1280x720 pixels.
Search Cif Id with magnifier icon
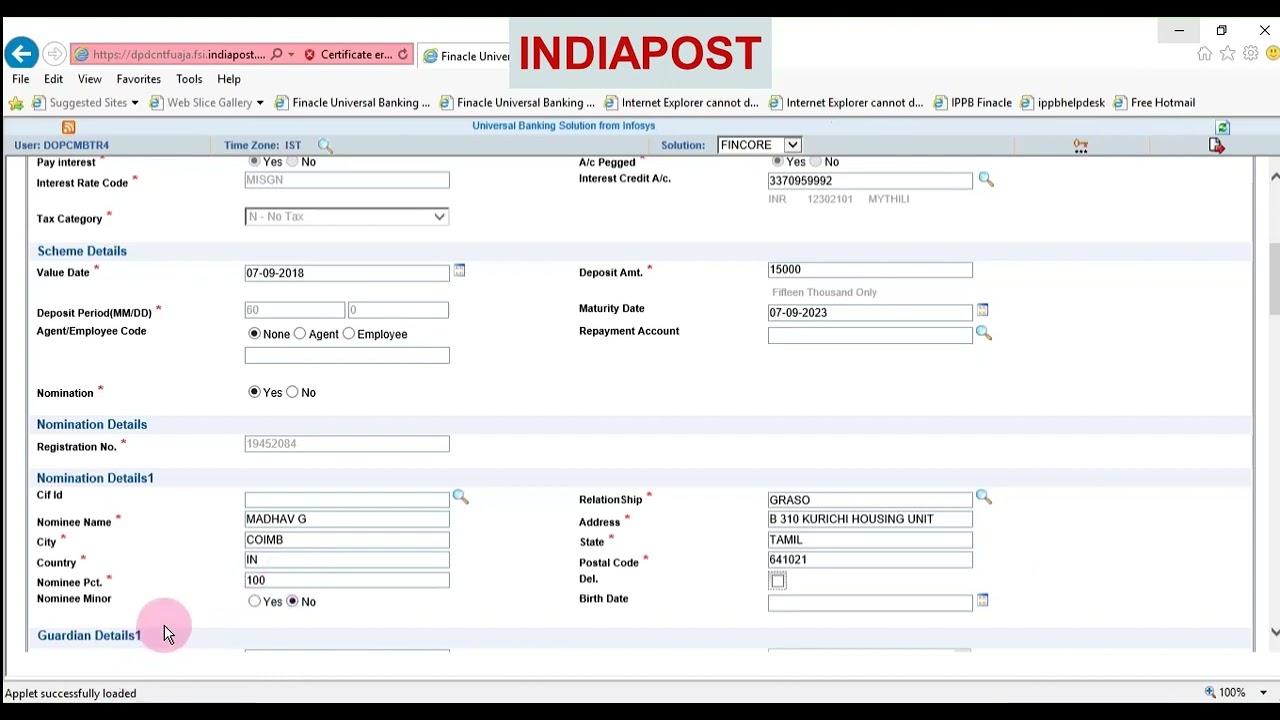[x=460, y=497]
